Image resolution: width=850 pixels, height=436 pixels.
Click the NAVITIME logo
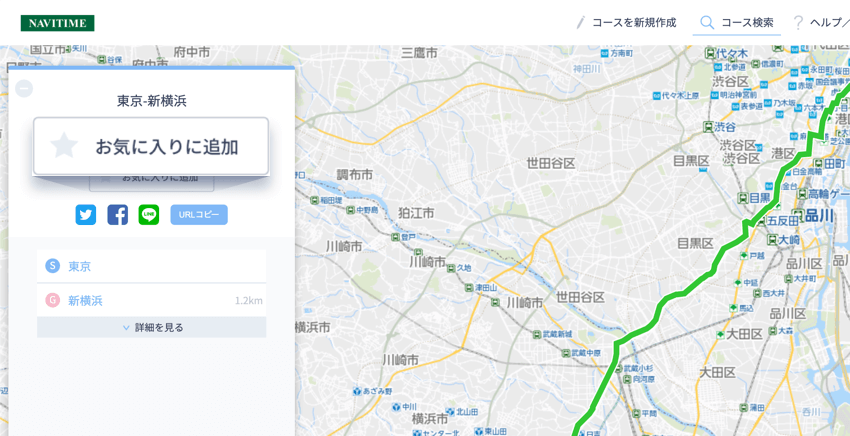pos(57,23)
